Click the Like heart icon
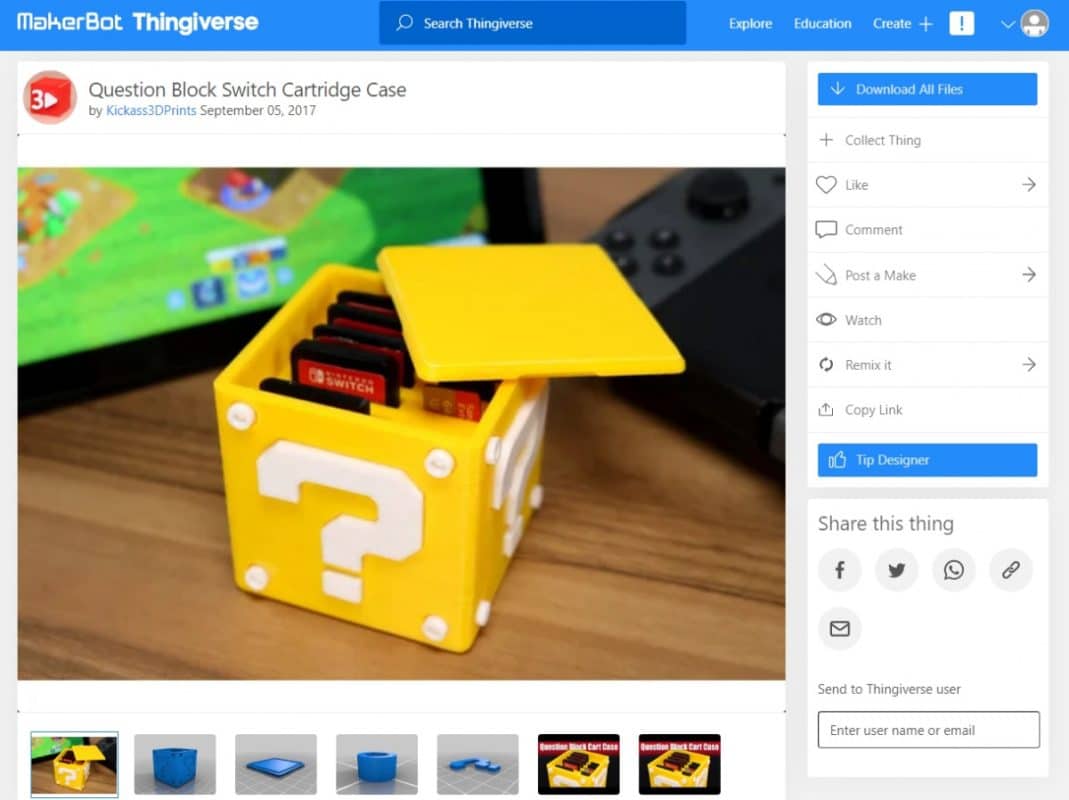 coord(826,185)
